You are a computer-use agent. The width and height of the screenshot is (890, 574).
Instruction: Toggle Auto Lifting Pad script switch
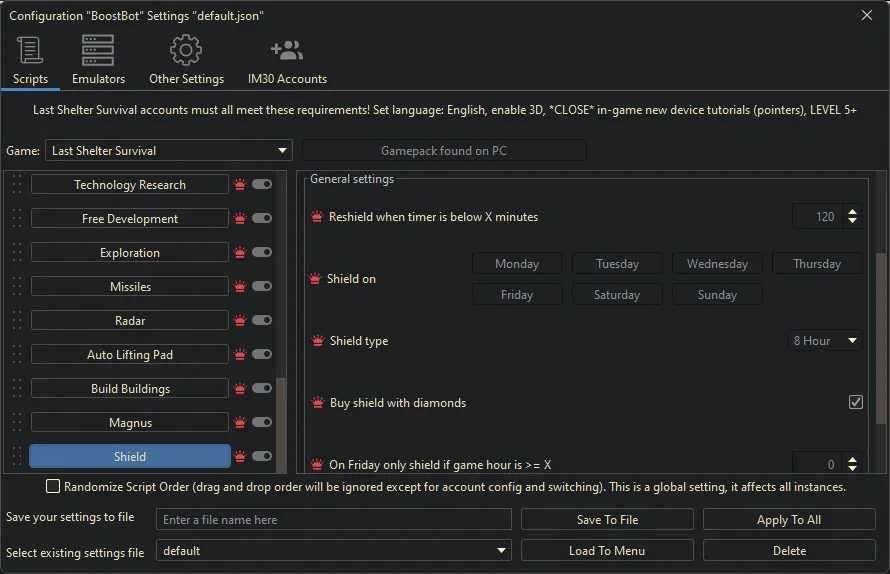point(262,354)
